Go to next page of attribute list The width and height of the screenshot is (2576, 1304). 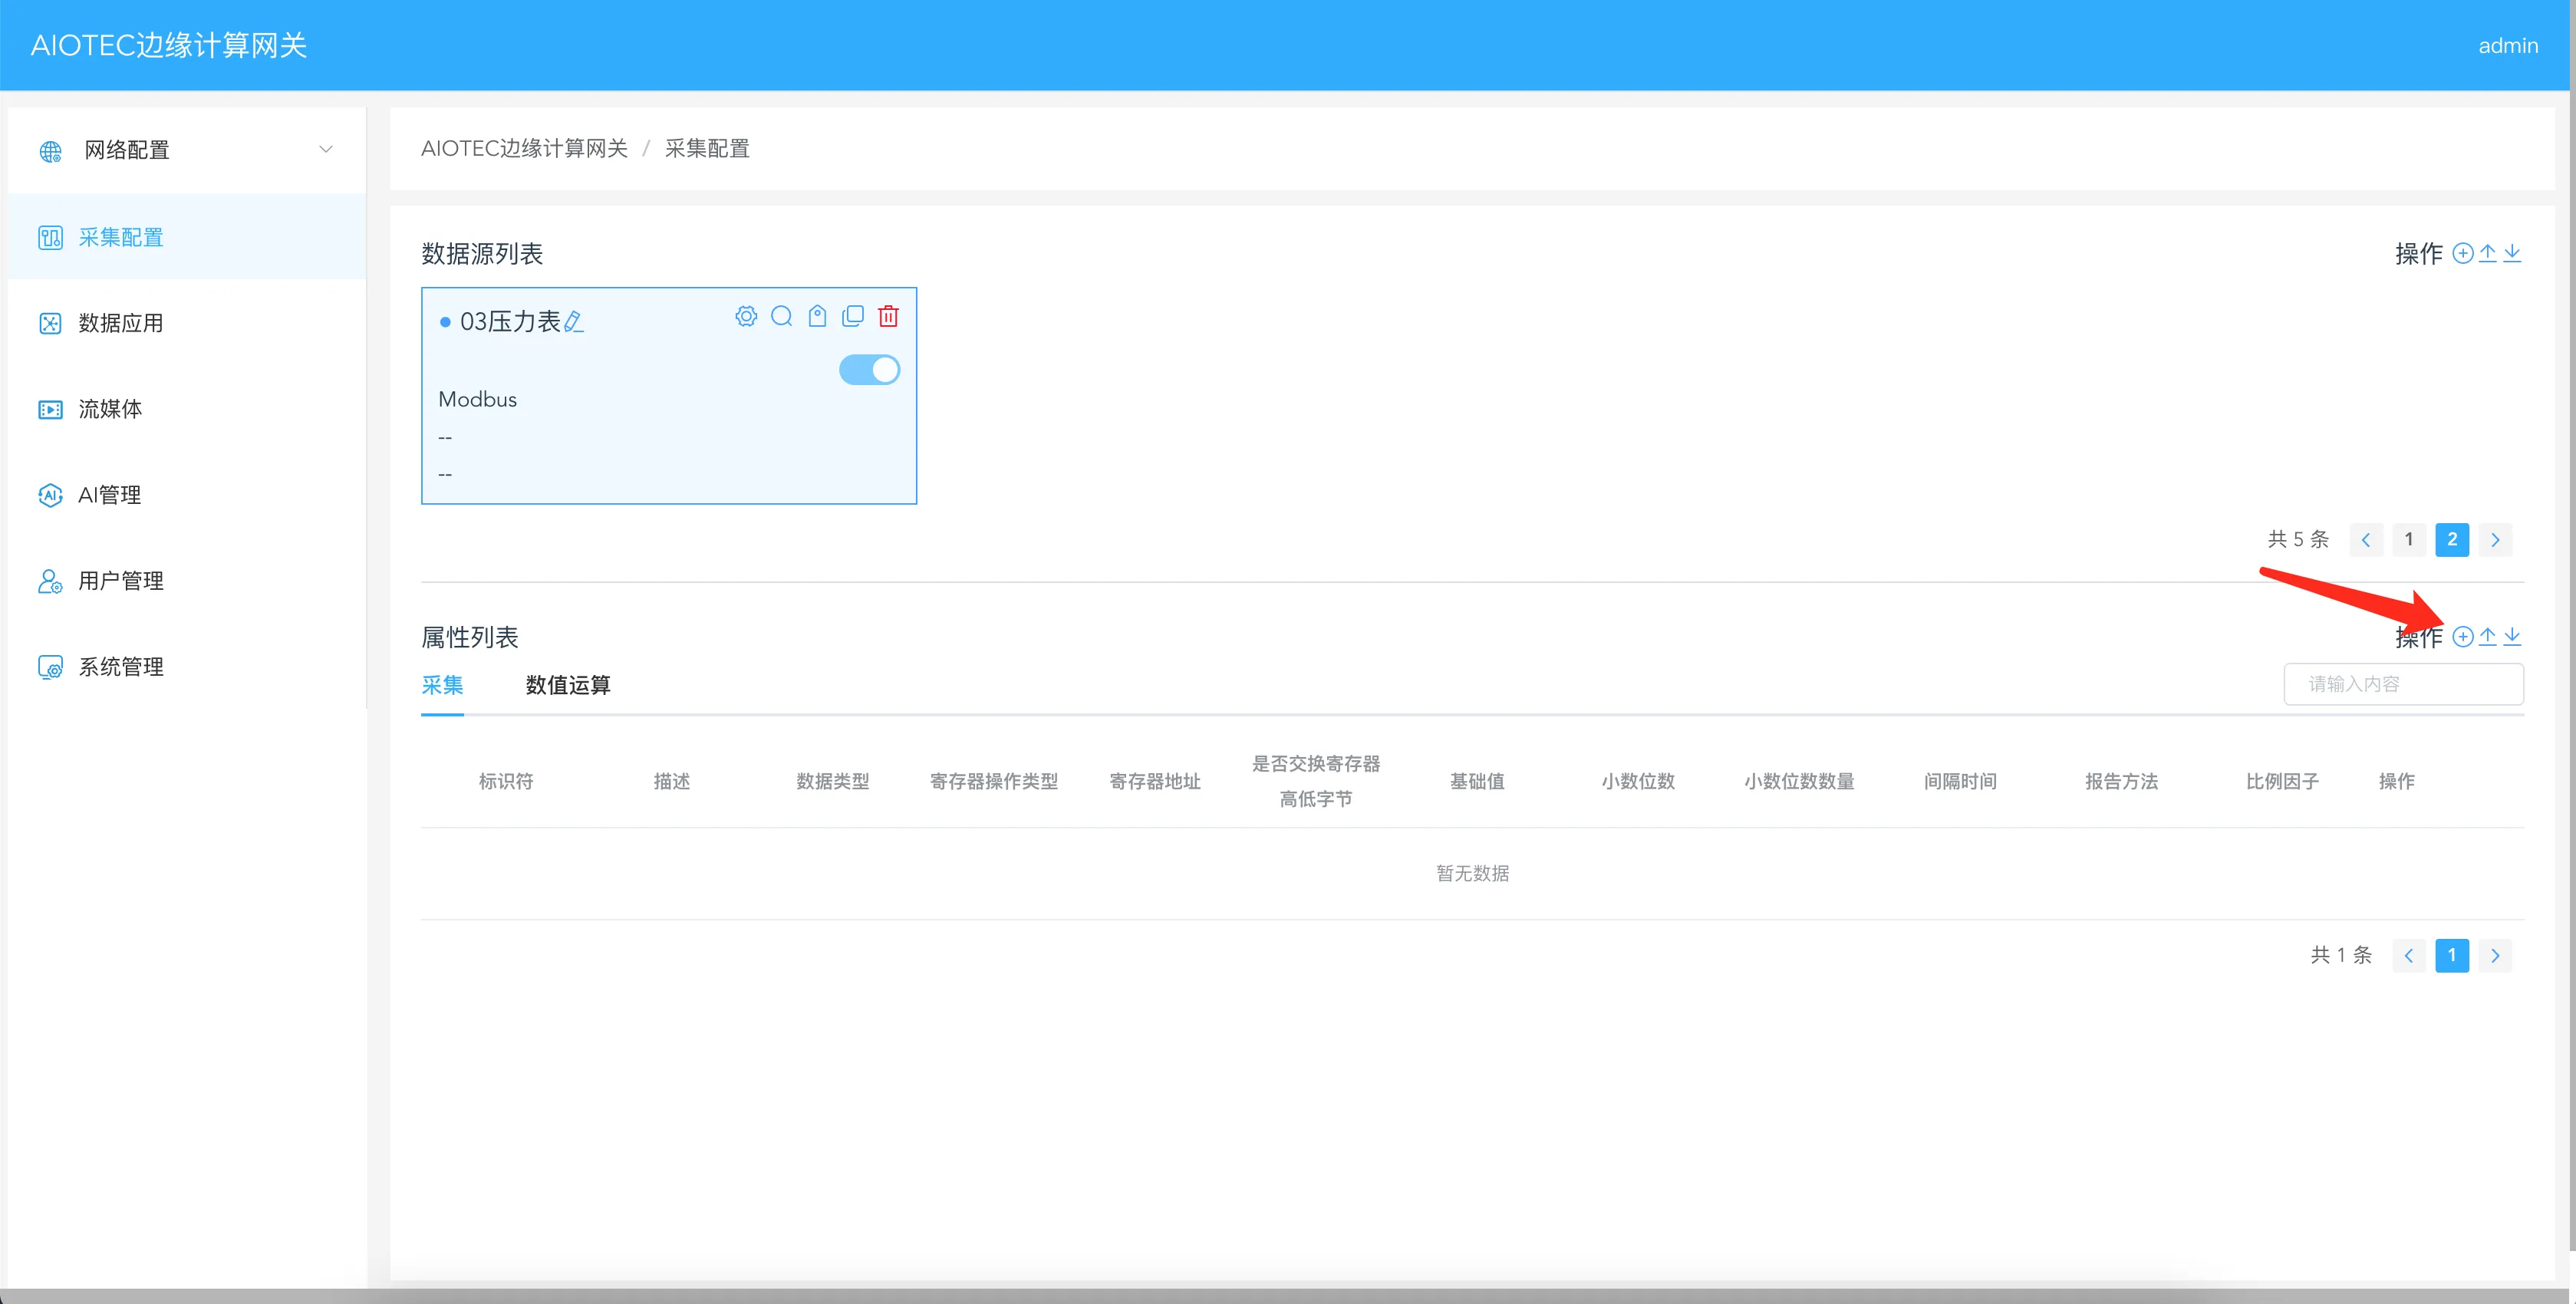coord(2495,956)
